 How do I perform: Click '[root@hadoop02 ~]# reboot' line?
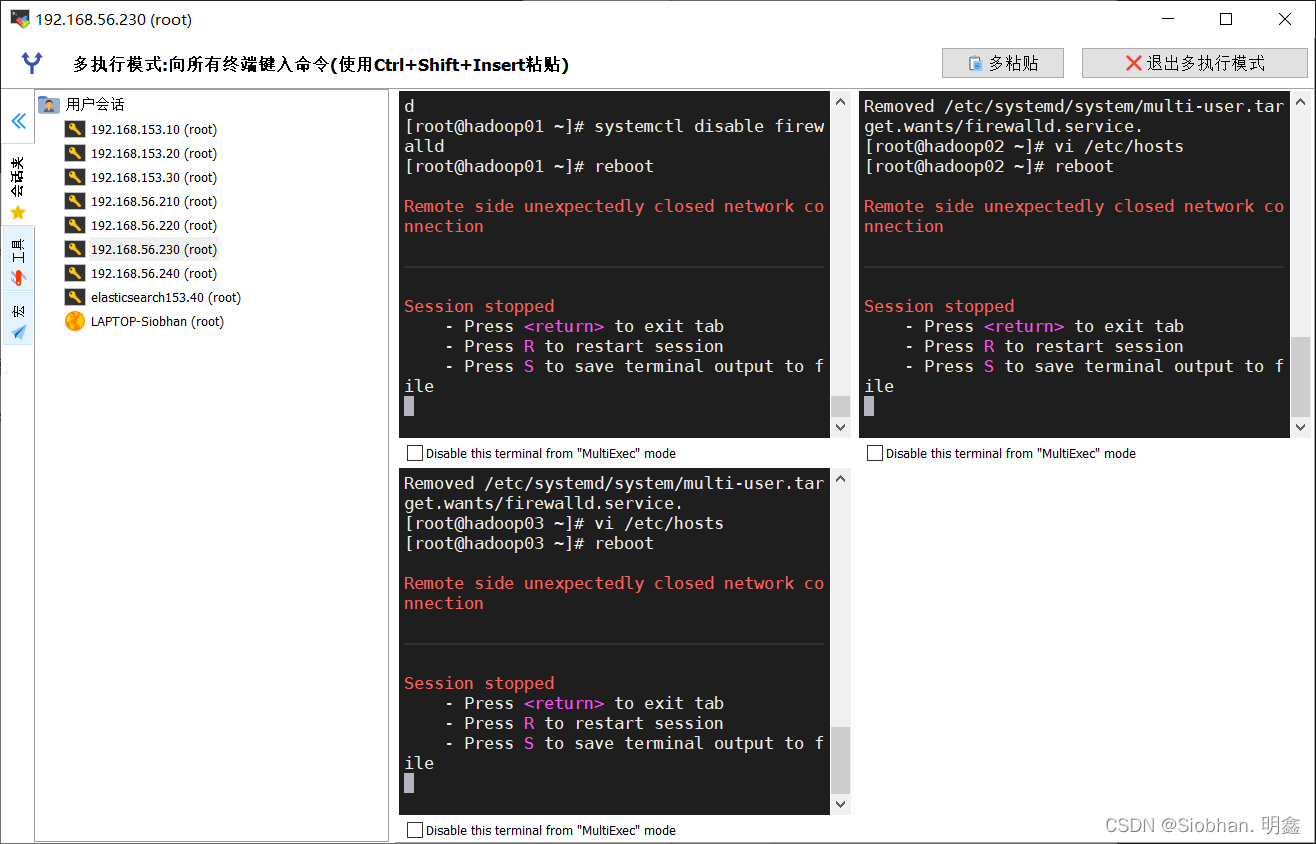point(989,166)
